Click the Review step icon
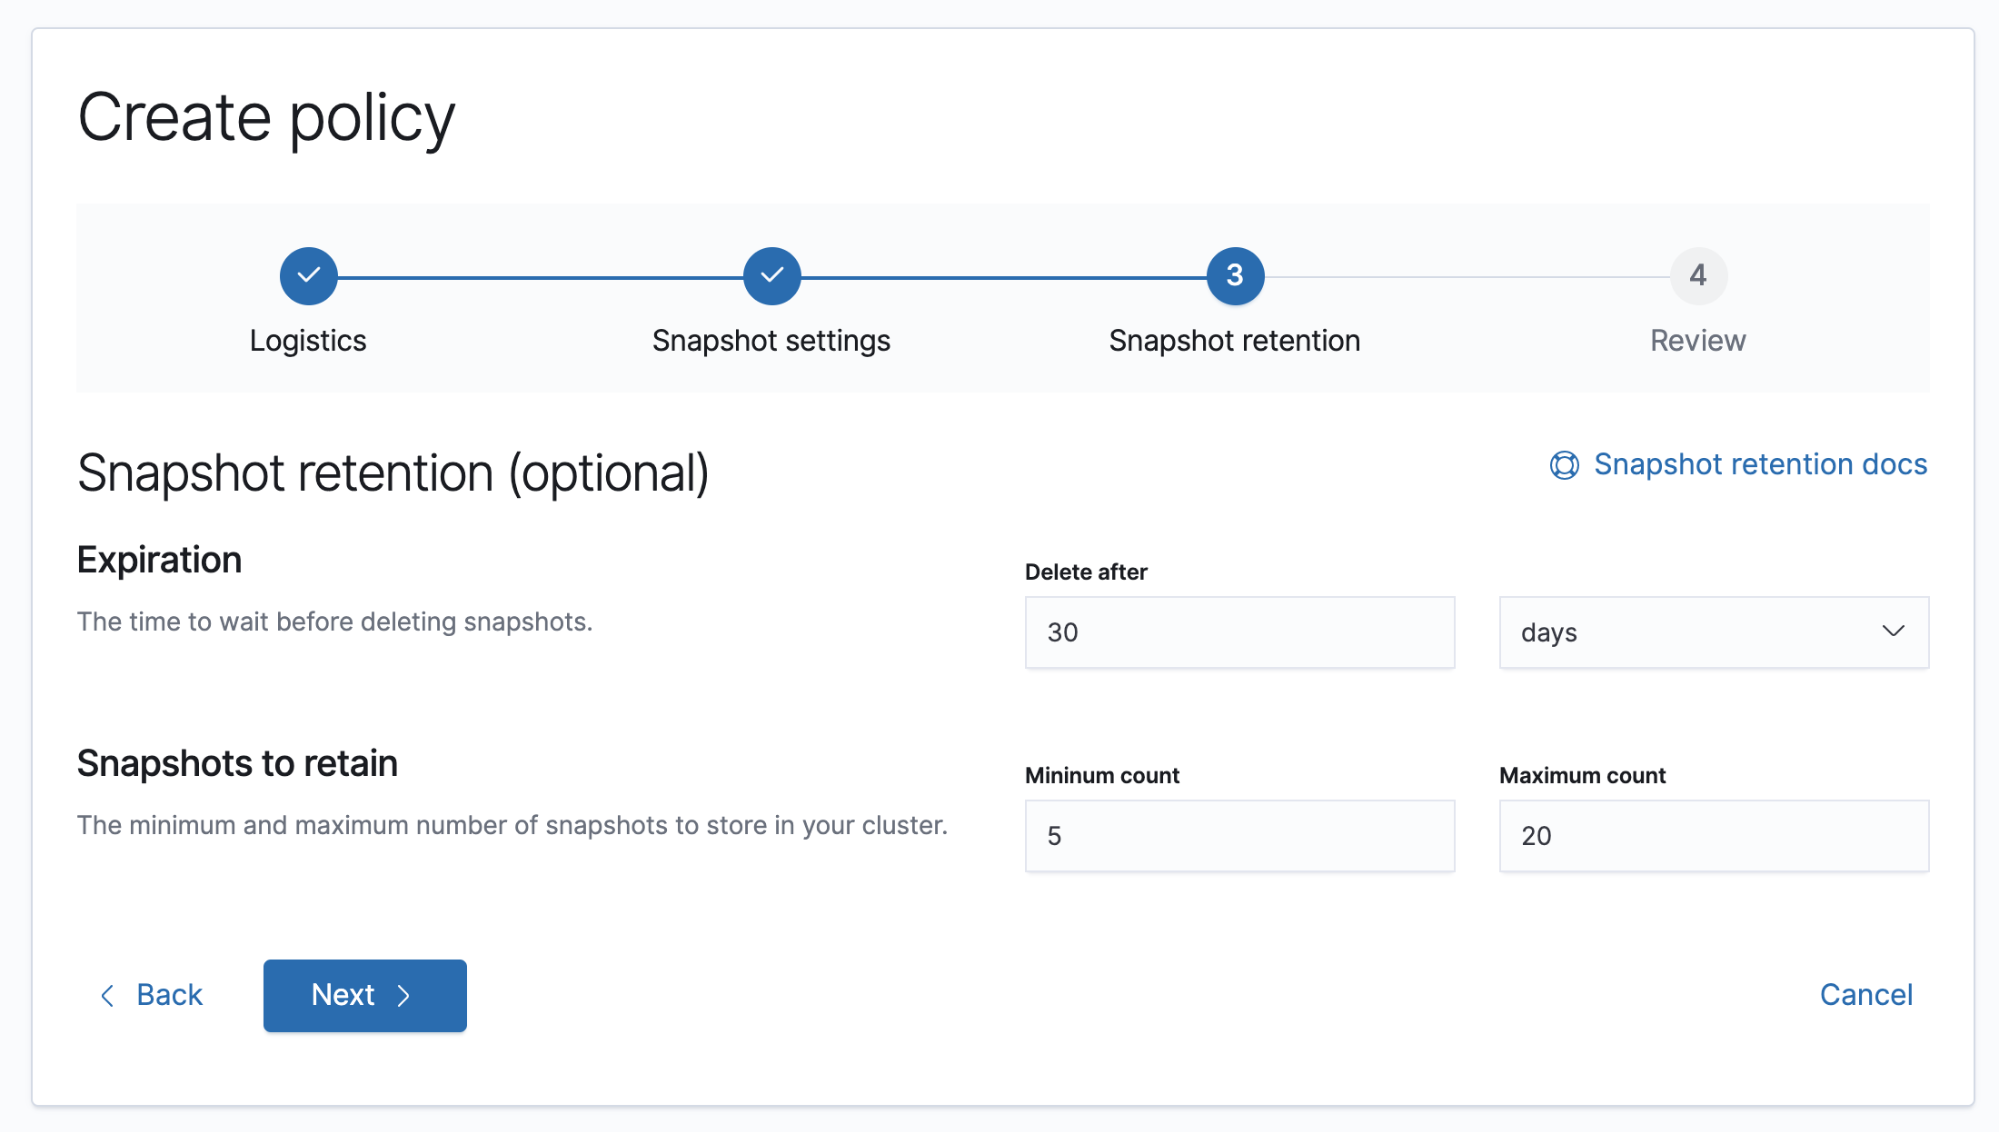1999x1133 pixels. point(1696,276)
